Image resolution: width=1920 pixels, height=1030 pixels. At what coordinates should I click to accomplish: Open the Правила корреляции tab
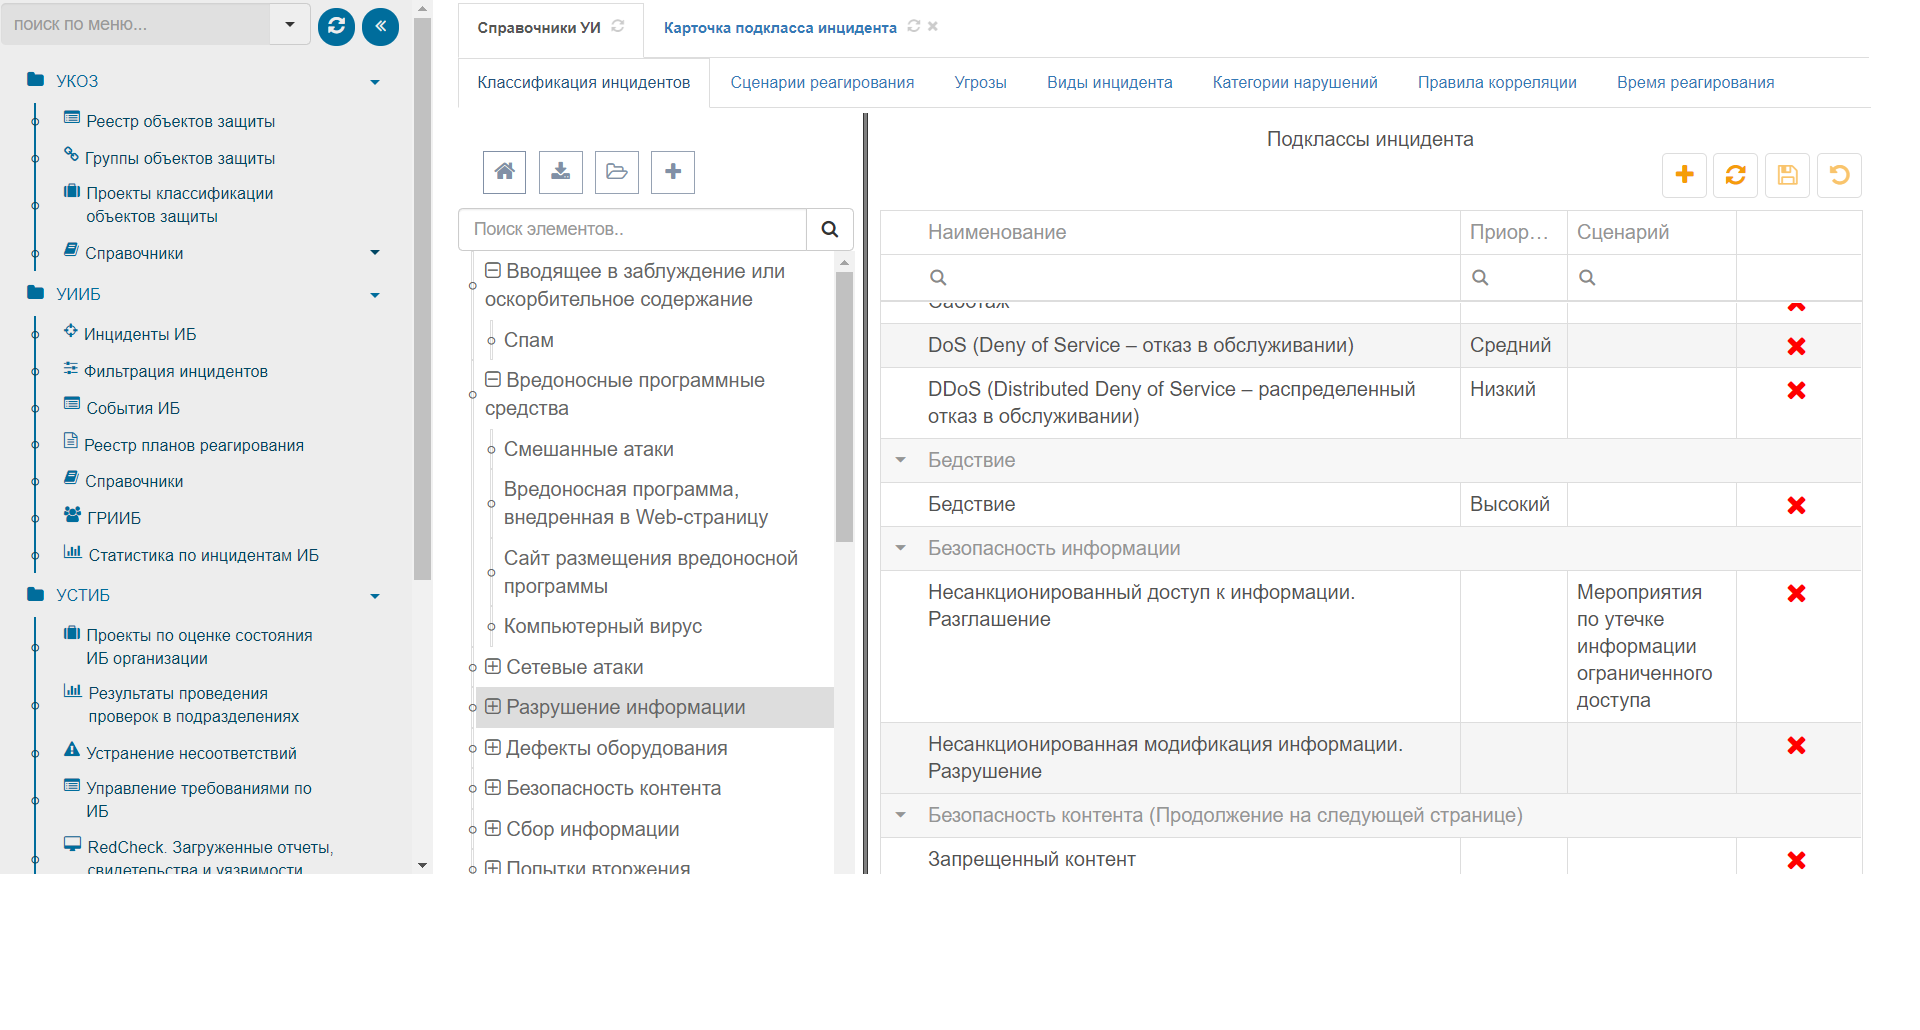pyautogui.click(x=1496, y=82)
